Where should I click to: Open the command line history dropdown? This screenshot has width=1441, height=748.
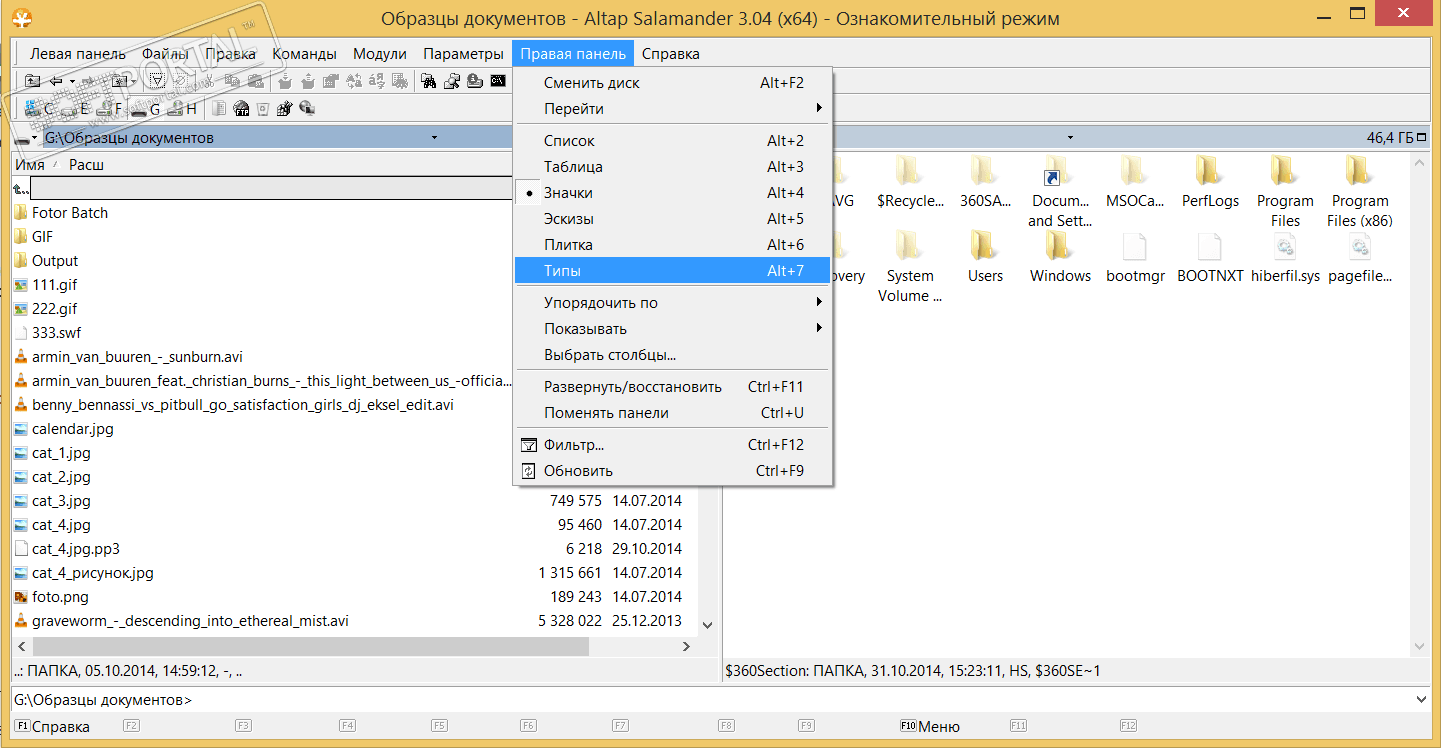click(1422, 700)
